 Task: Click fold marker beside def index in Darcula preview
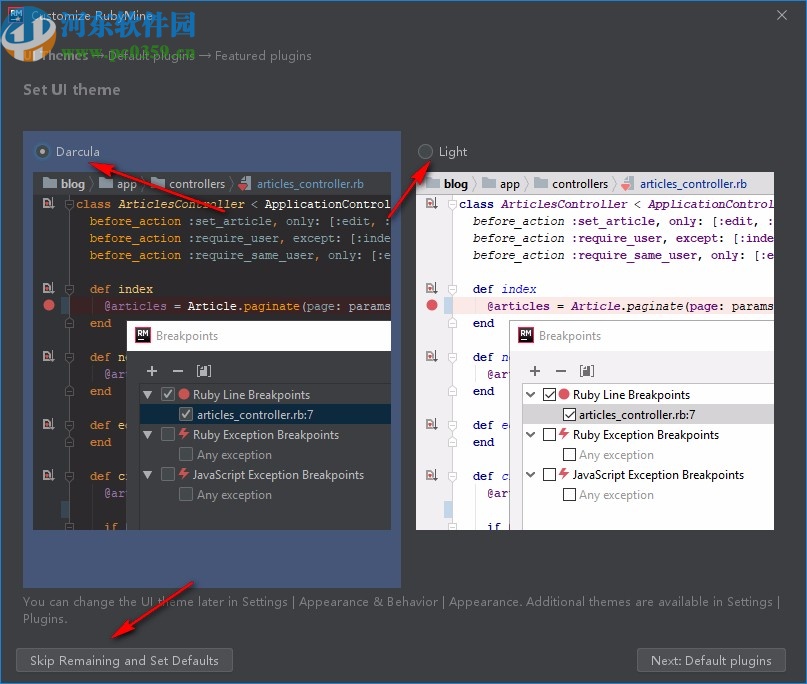tap(69, 289)
